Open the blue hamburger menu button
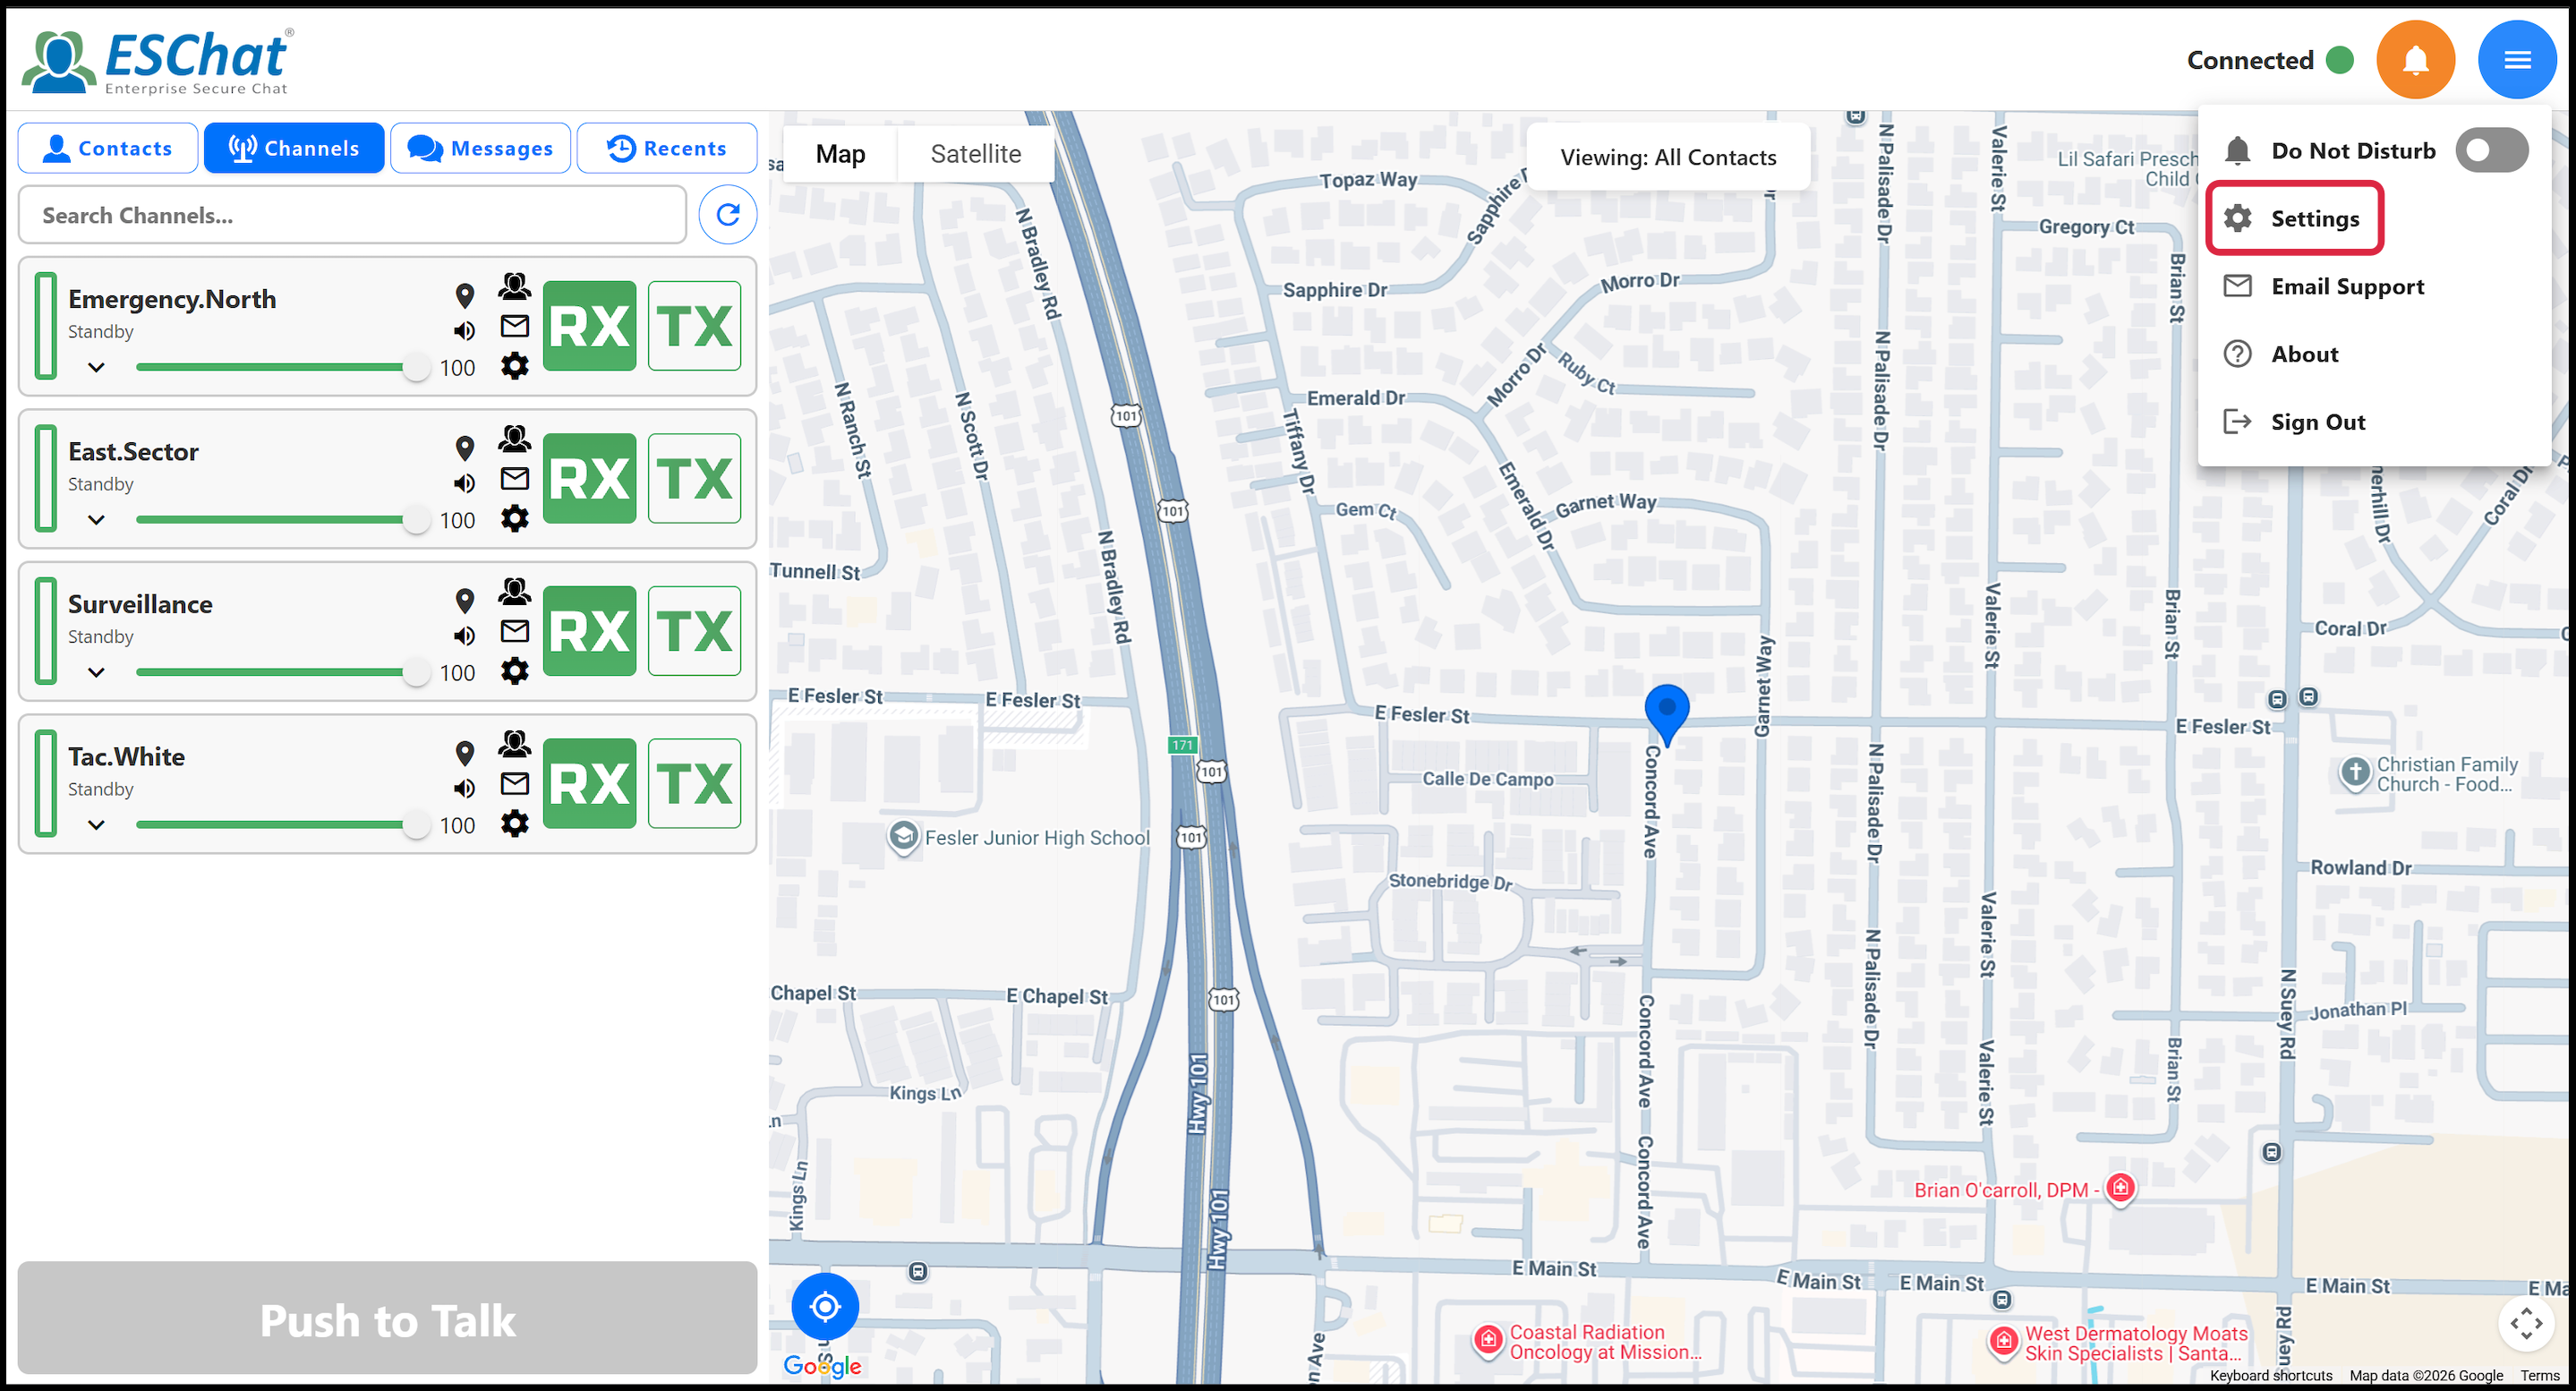This screenshot has height=1391, width=2576. click(x=2516, y=60)
